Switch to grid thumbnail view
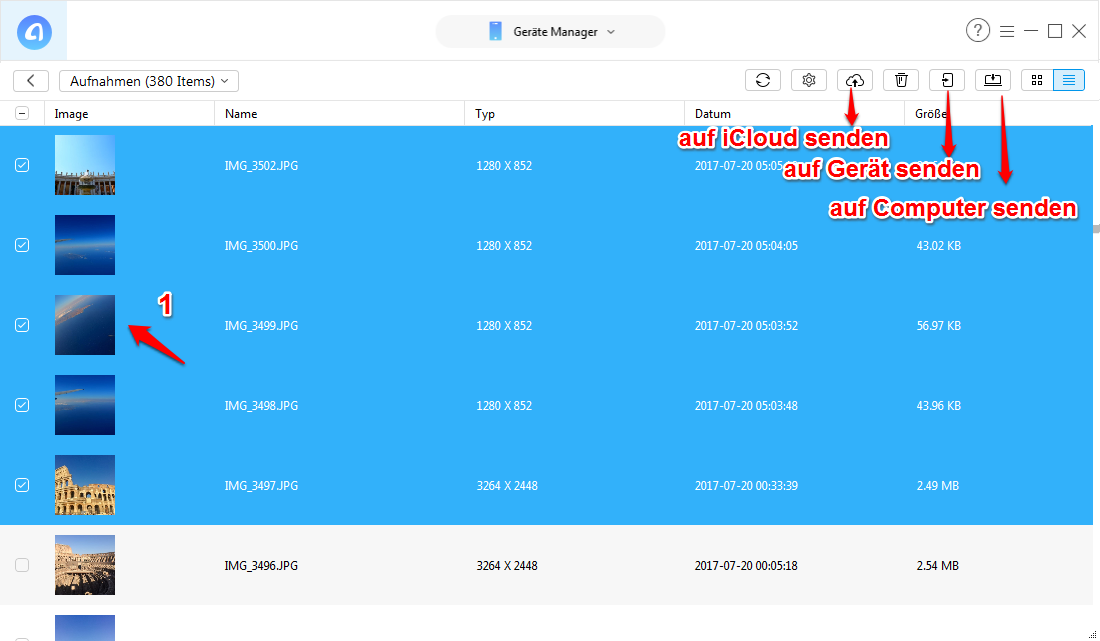The image size is (1100, 641). click(x=1037, y=81)
